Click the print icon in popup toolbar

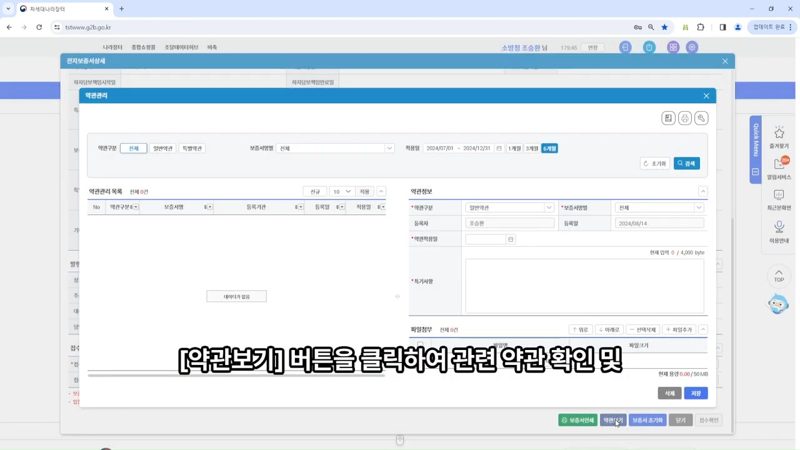coord(685,118)
